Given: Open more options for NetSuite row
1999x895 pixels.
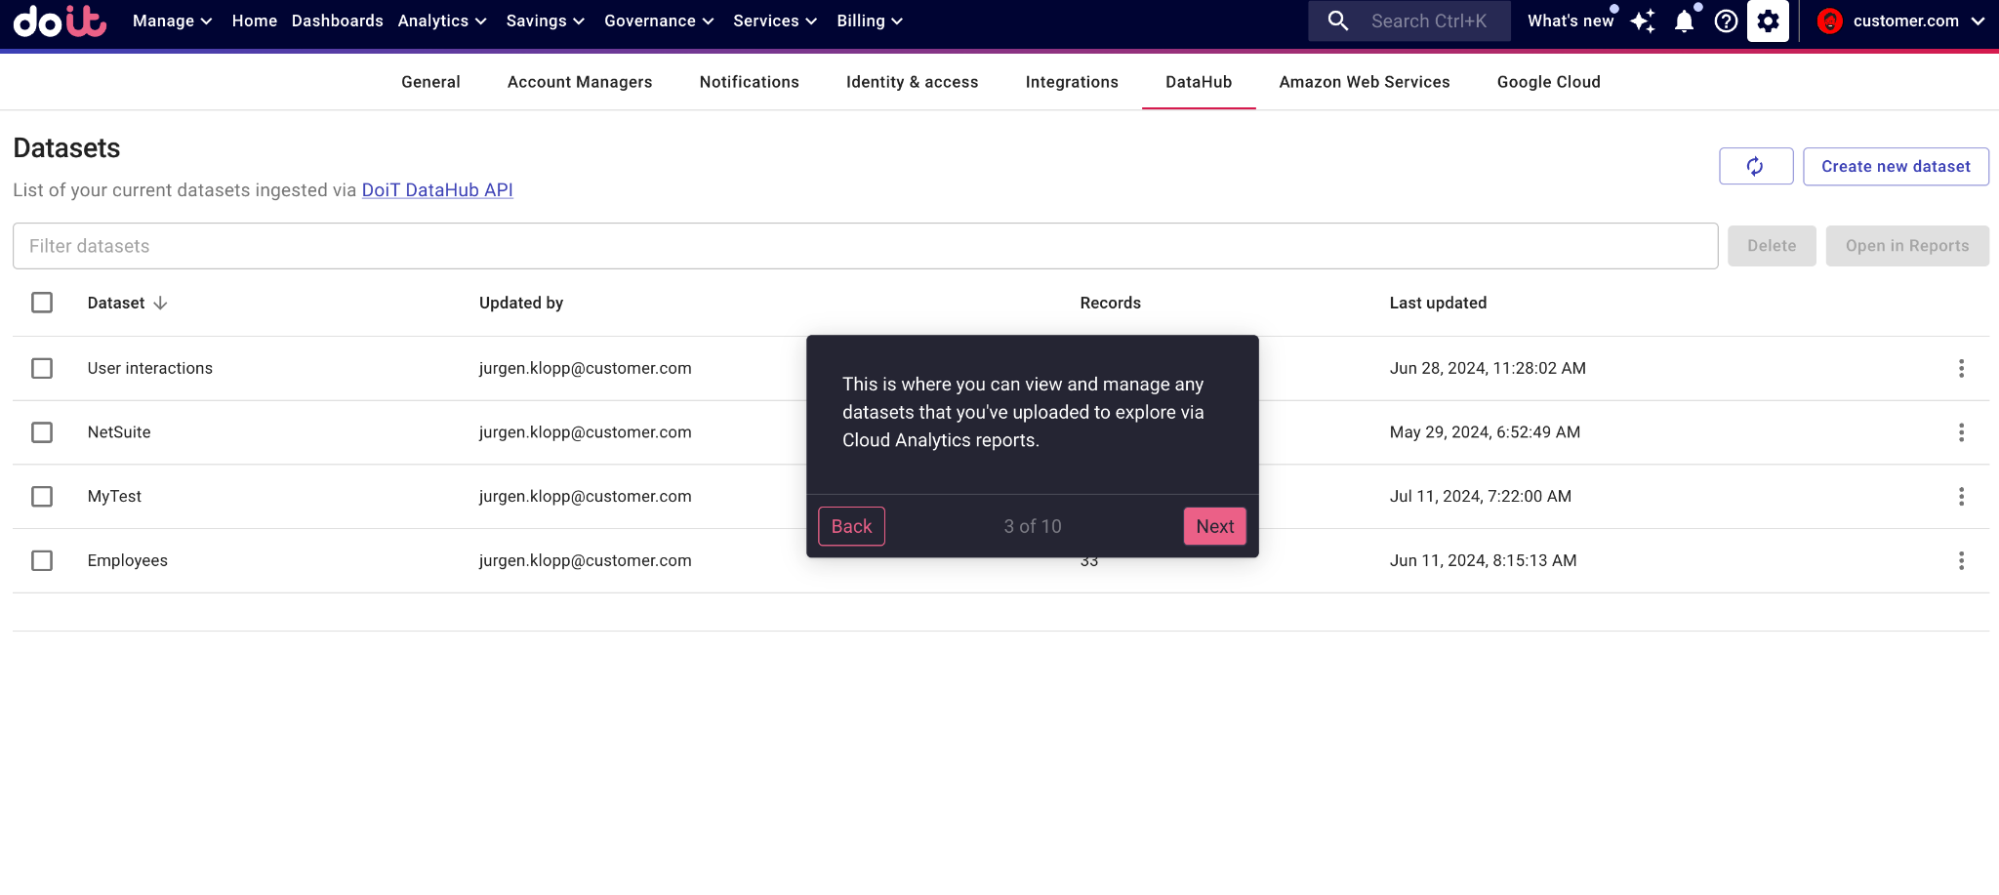Looking at the screenshot, I should click(1961, 432).
